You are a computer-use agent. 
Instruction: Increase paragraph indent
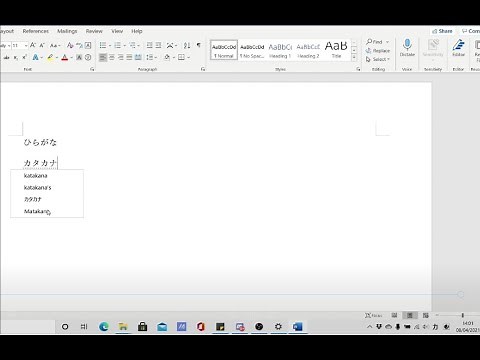[x=159, y=45]
